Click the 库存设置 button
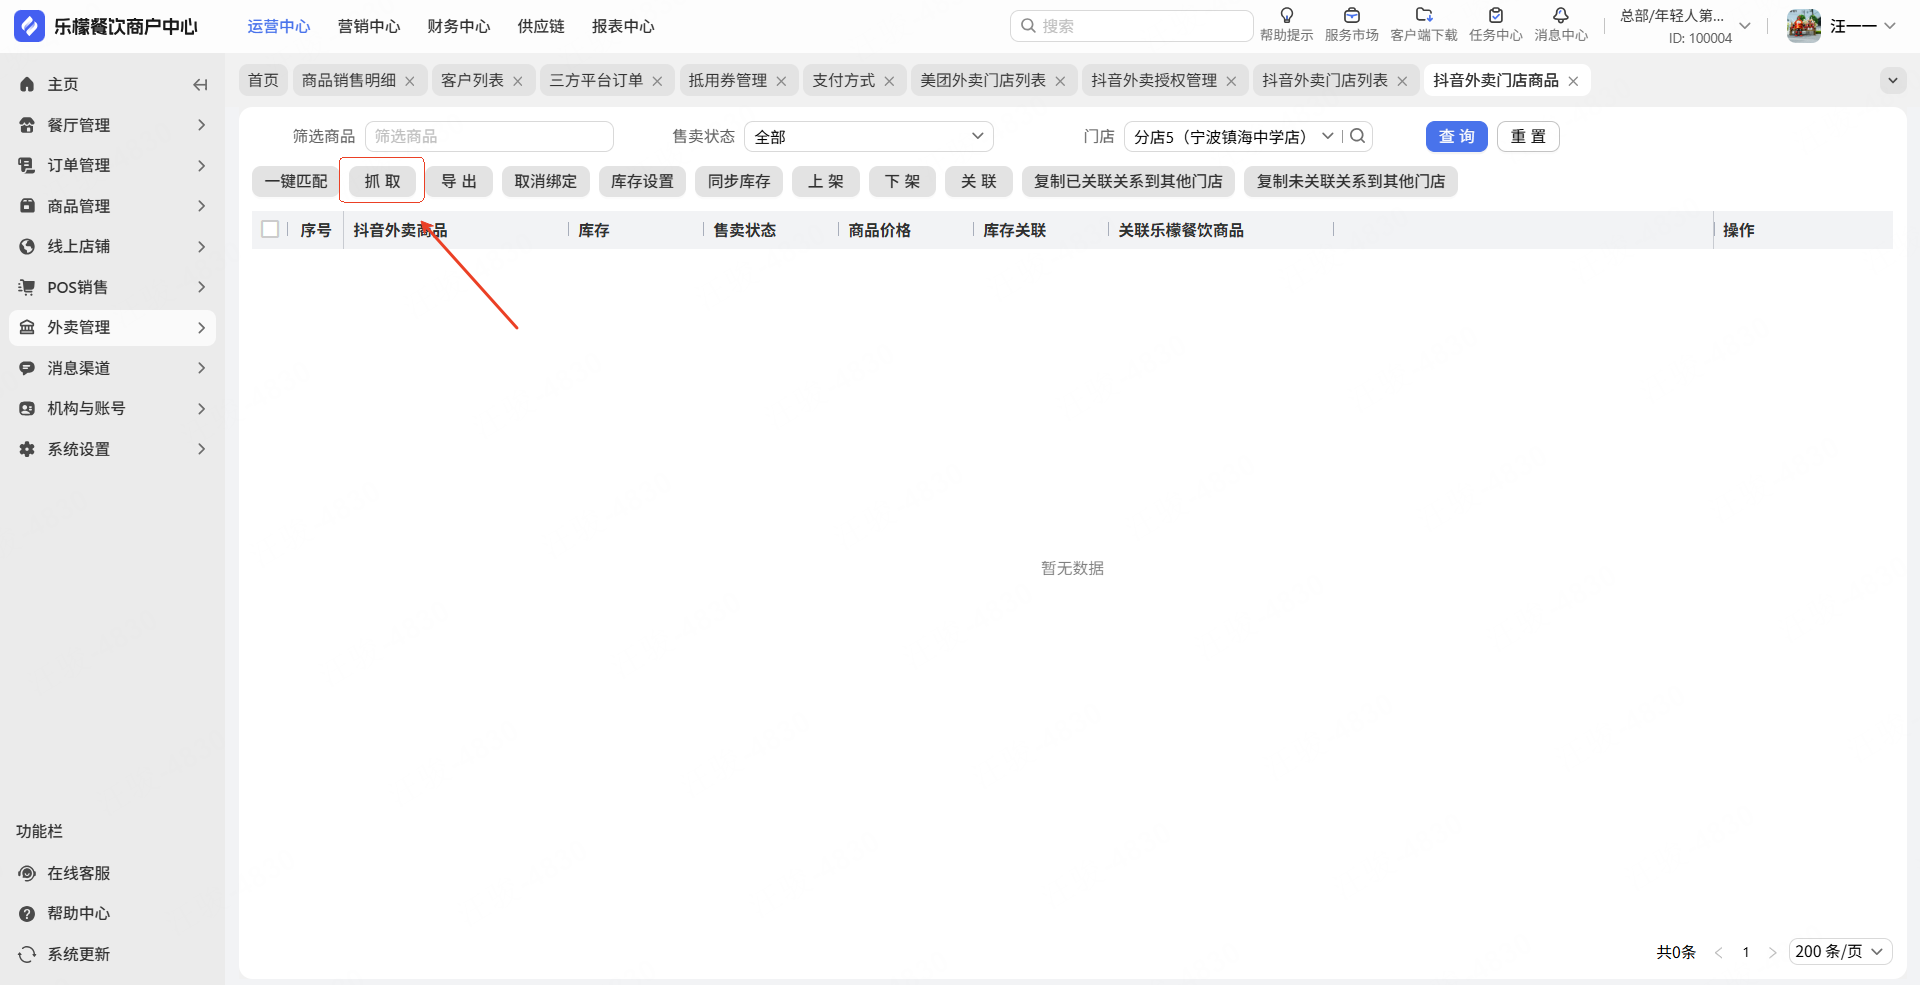Screen dimensions: 1920x985 coord(642,181)
